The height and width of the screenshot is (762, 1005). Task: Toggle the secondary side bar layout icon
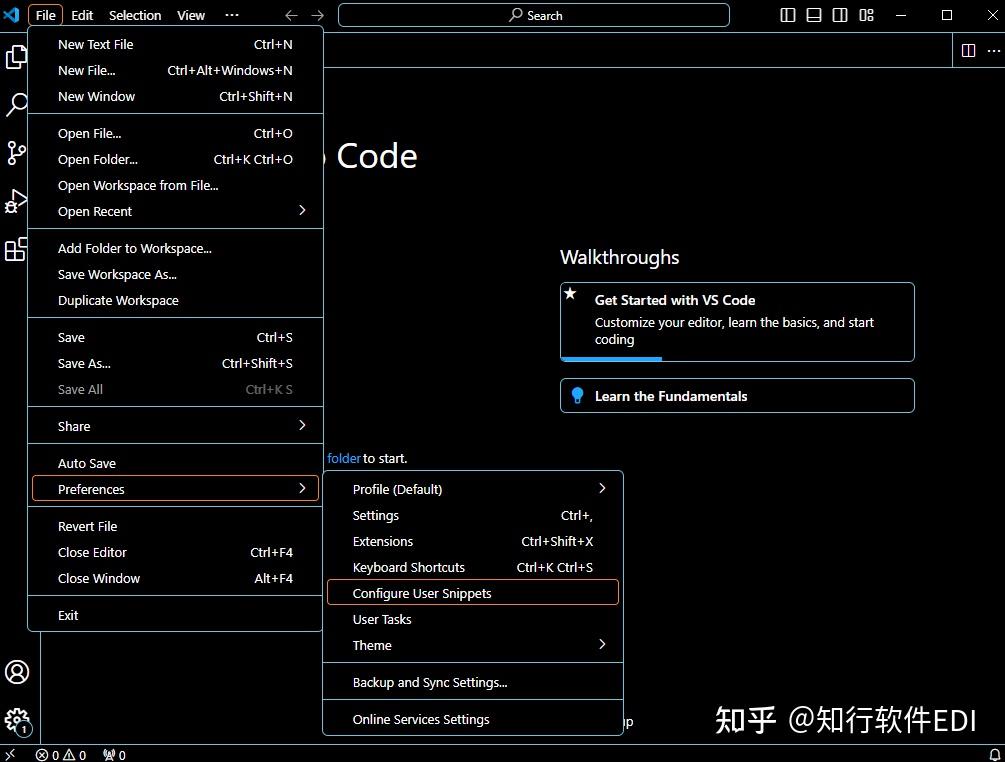coord(840,15)
